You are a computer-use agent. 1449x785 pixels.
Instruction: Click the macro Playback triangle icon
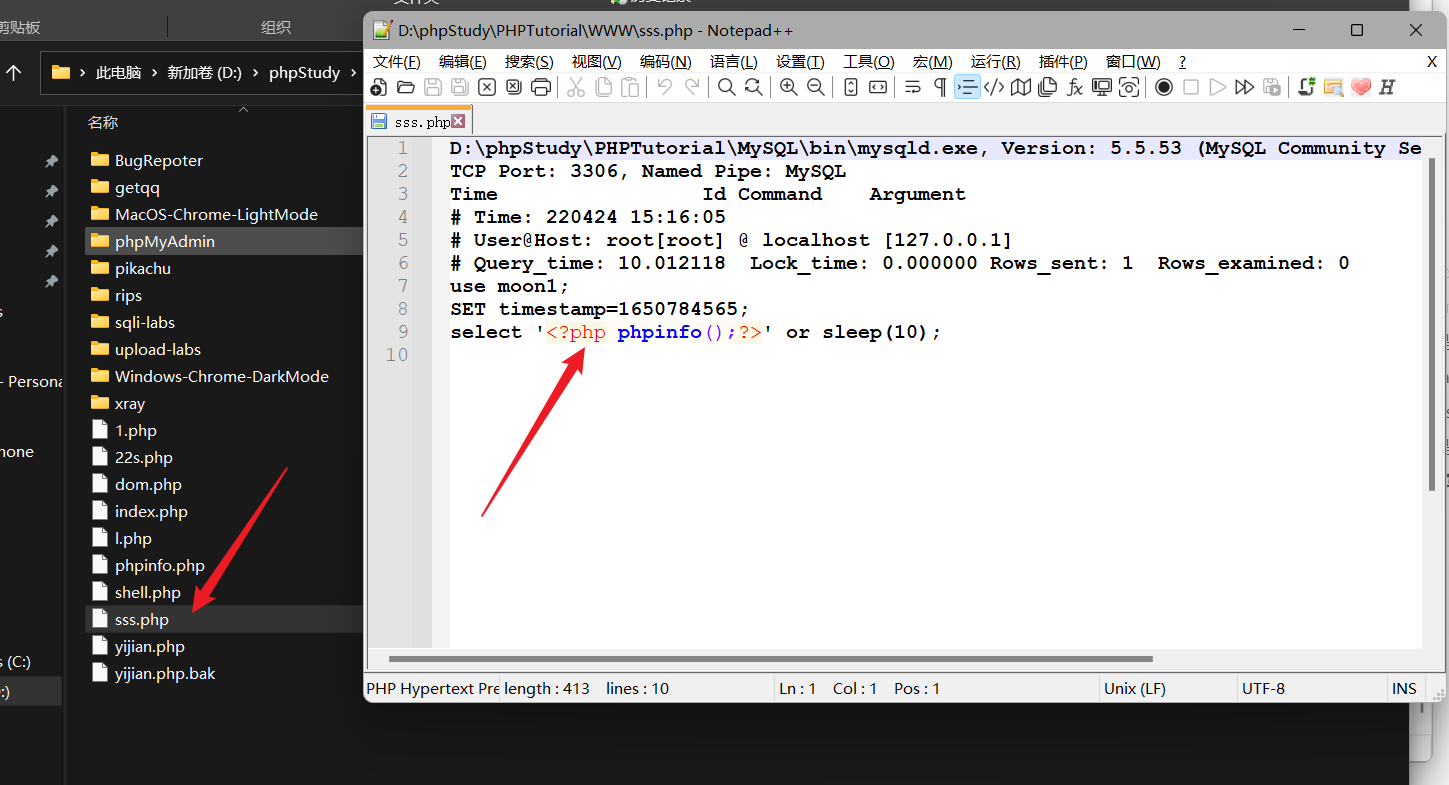[x=1217, y=87]
